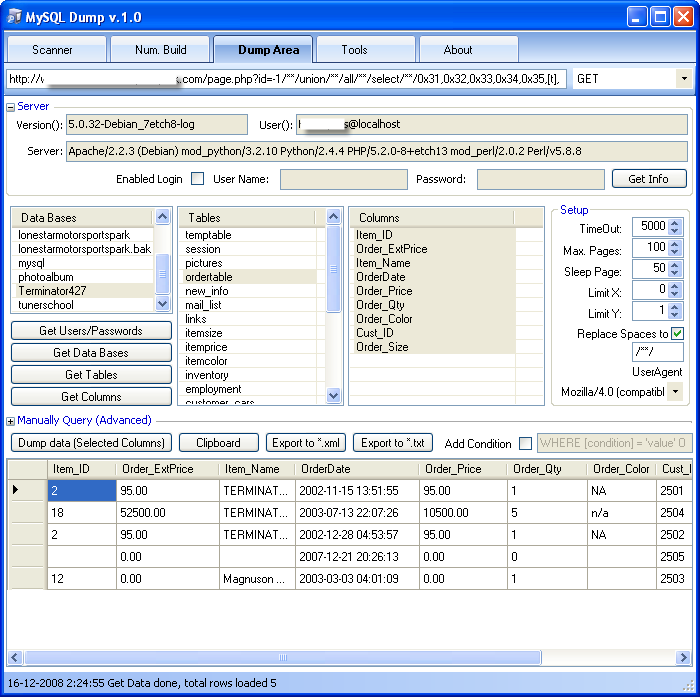700x697 pixels.
Task: Click the current row indicator arrow
Action: click(x=16, y=490)
